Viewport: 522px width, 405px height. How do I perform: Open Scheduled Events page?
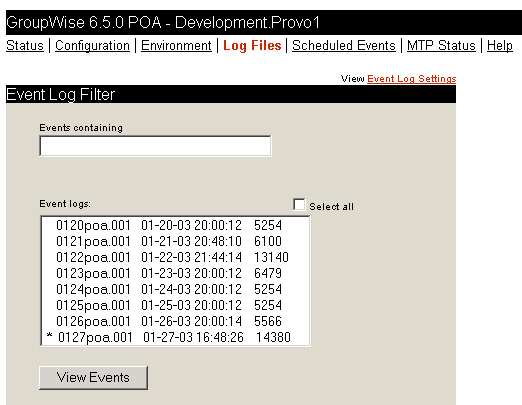344,45
